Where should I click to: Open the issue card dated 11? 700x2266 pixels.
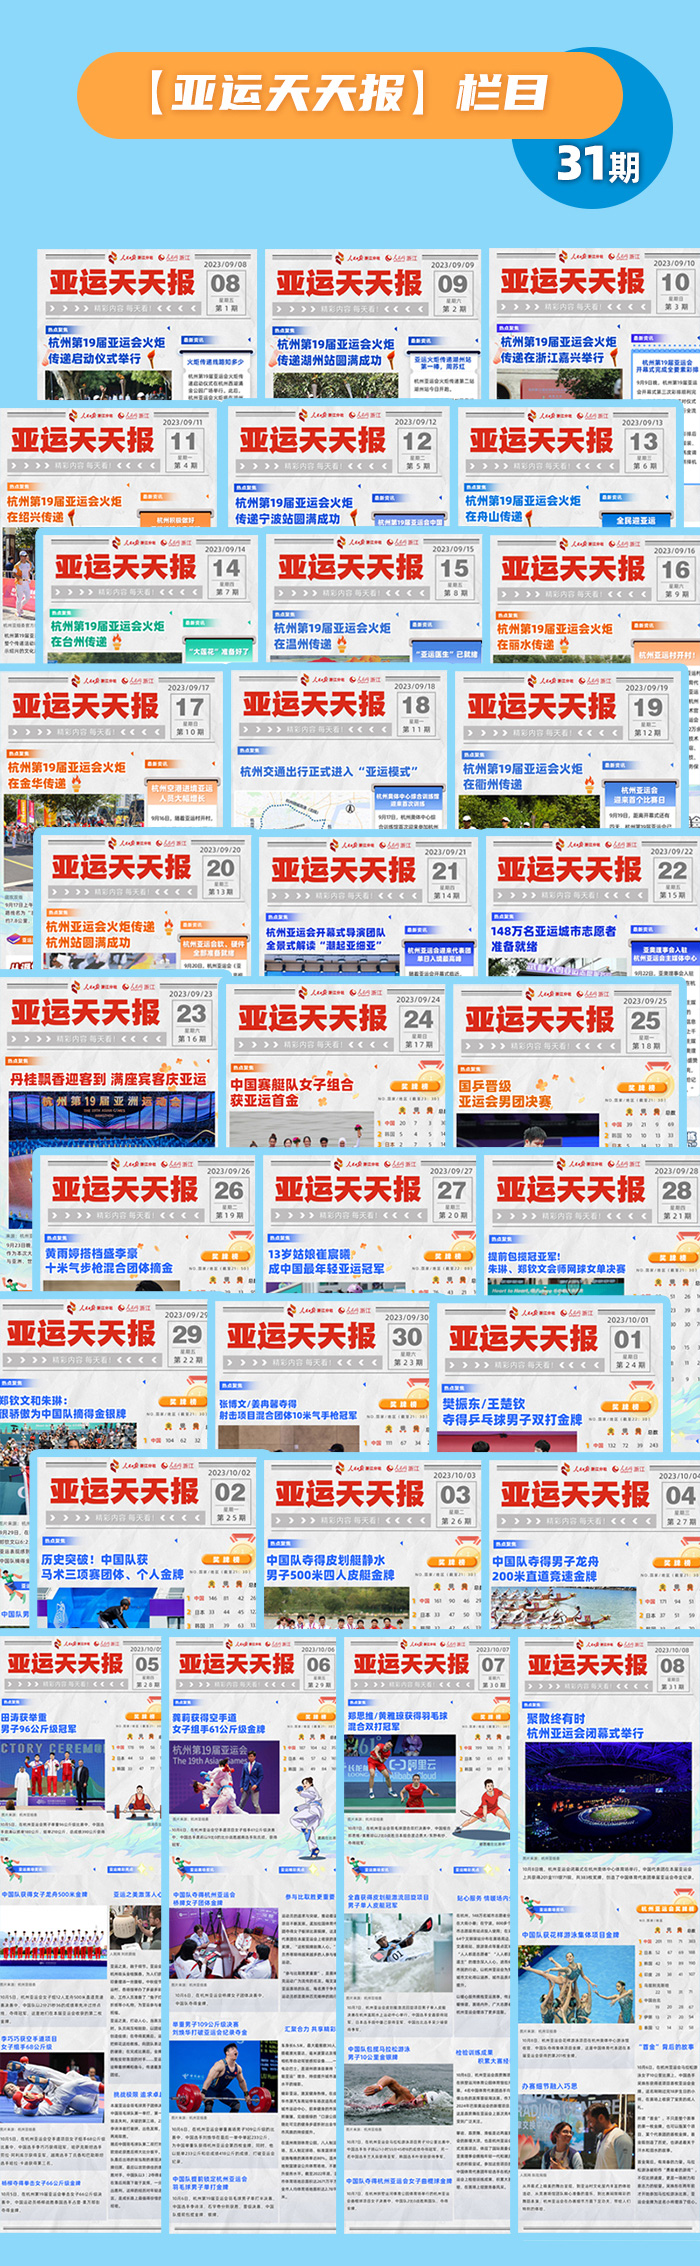108,467
